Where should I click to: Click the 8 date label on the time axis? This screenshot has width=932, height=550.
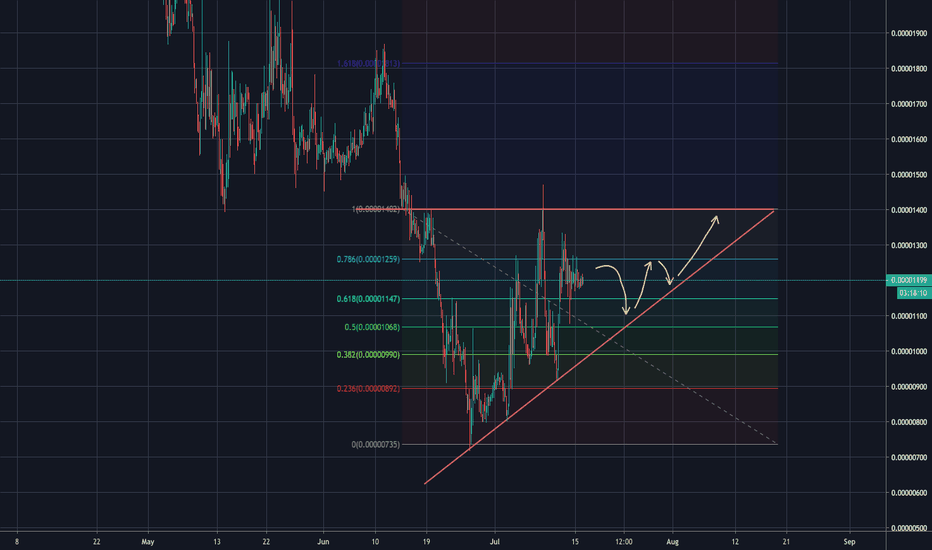click(x=17, y=542)
